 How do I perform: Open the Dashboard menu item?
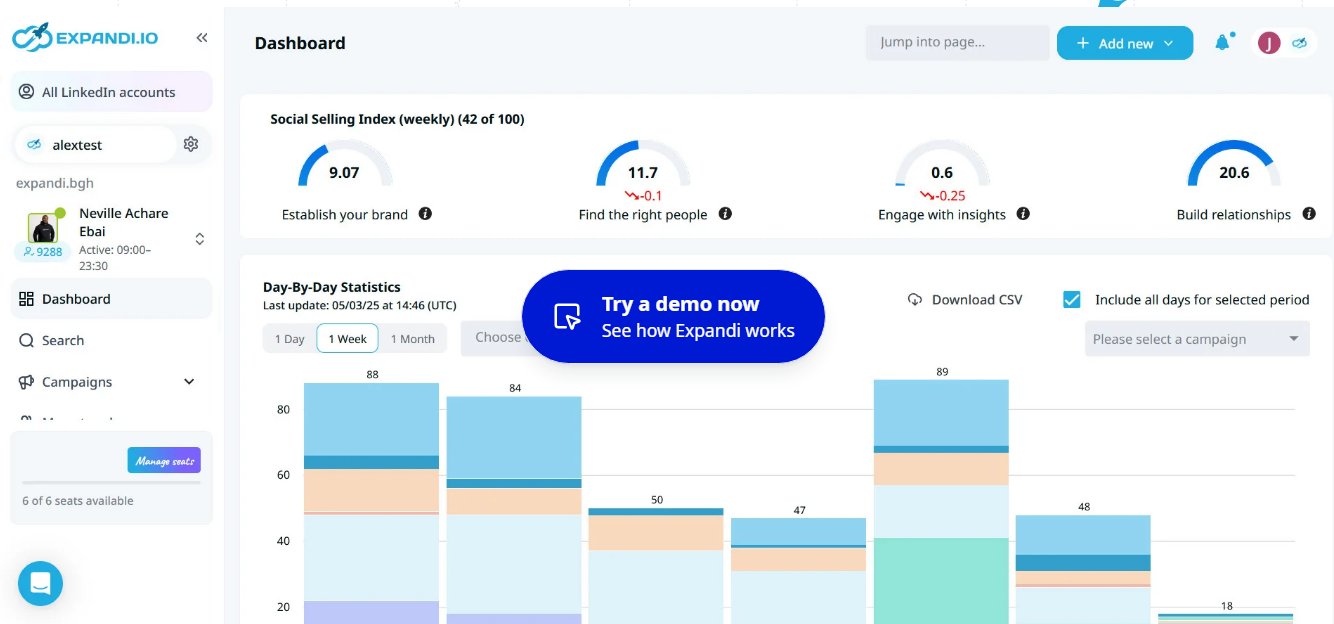pos(111,299)
